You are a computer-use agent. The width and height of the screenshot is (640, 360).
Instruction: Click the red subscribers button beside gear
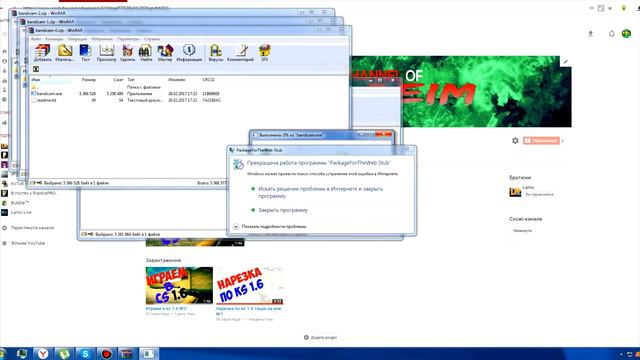(x=542, y=140)
